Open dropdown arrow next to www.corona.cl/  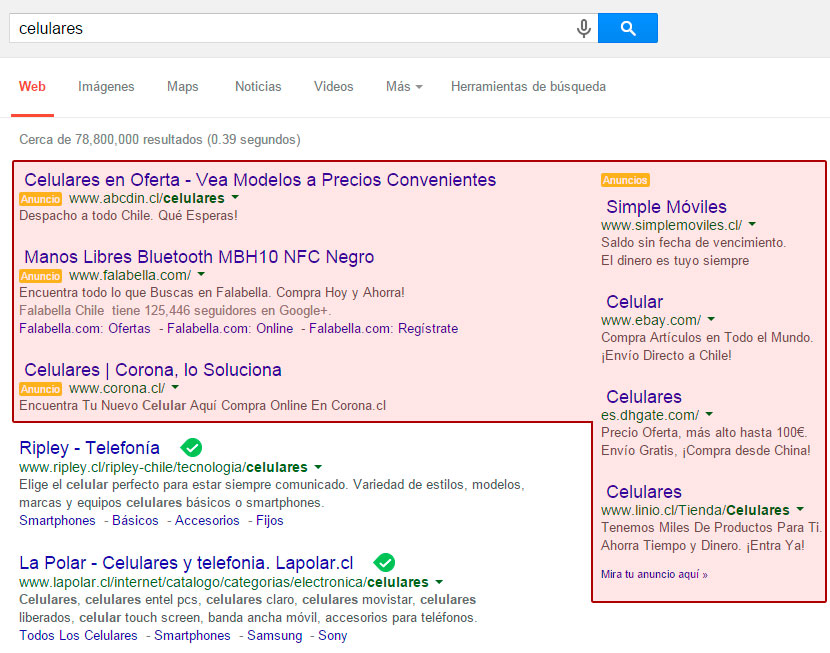[175, 388]
